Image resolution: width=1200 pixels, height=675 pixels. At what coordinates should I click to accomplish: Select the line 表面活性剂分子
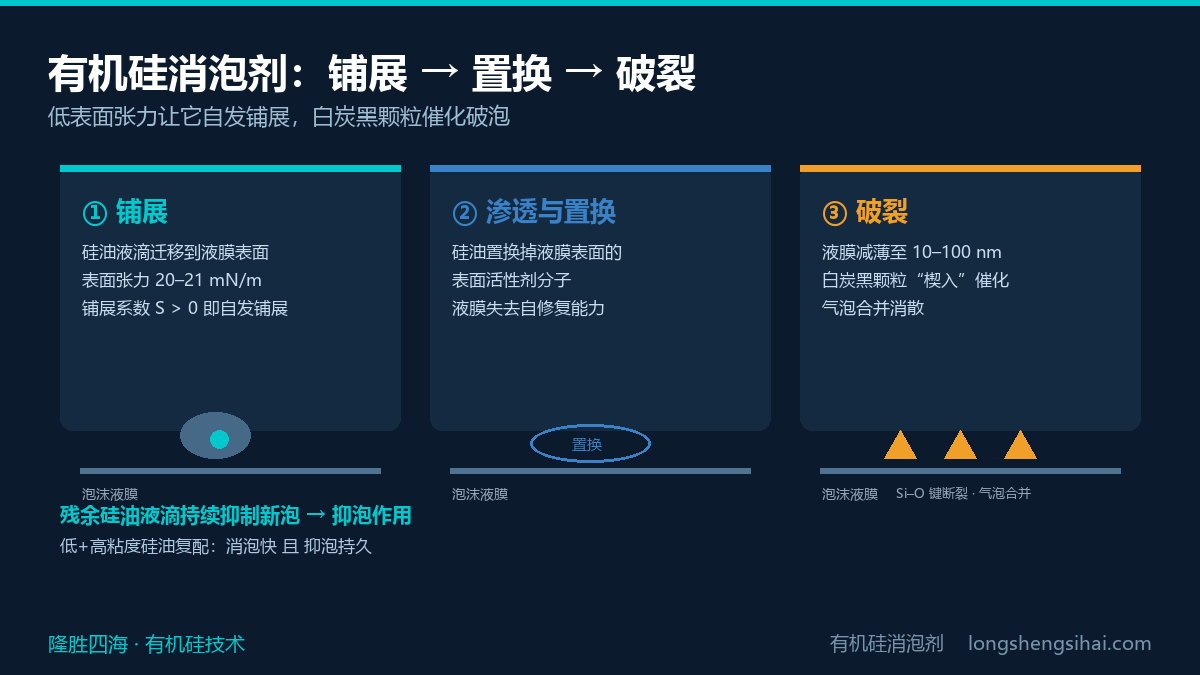tap(512, 280)
